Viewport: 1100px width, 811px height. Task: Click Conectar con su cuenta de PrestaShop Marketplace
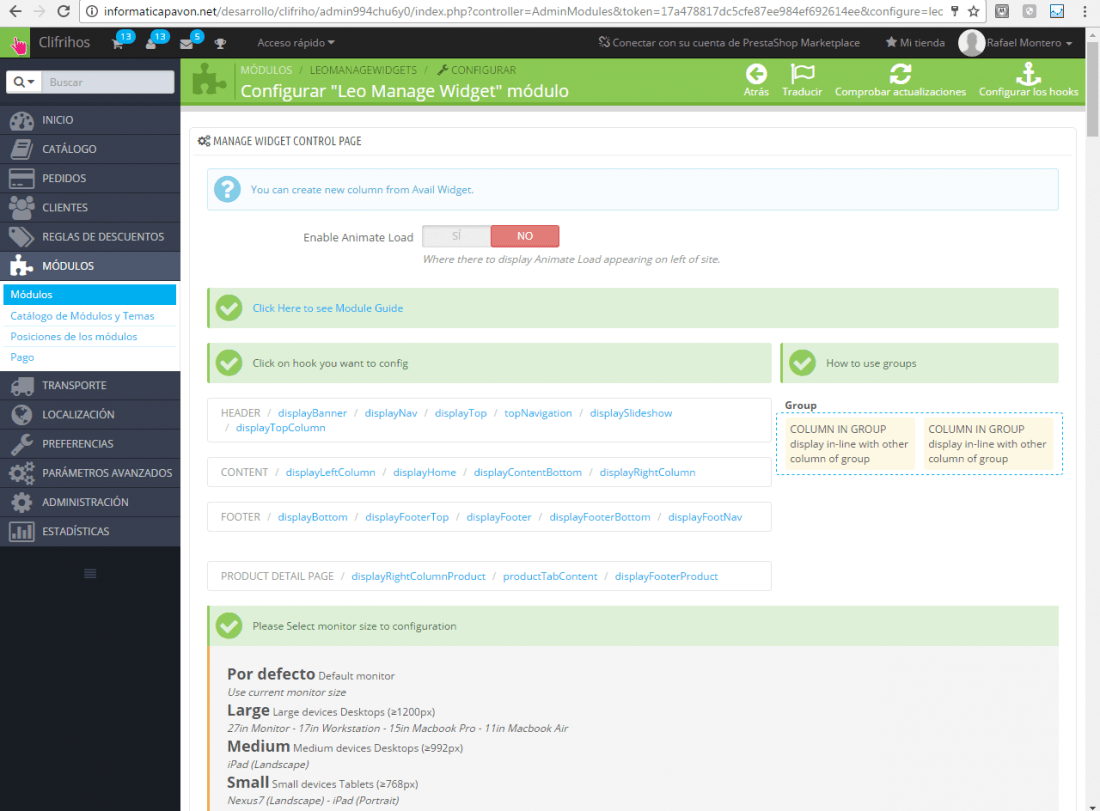[729, 43]
